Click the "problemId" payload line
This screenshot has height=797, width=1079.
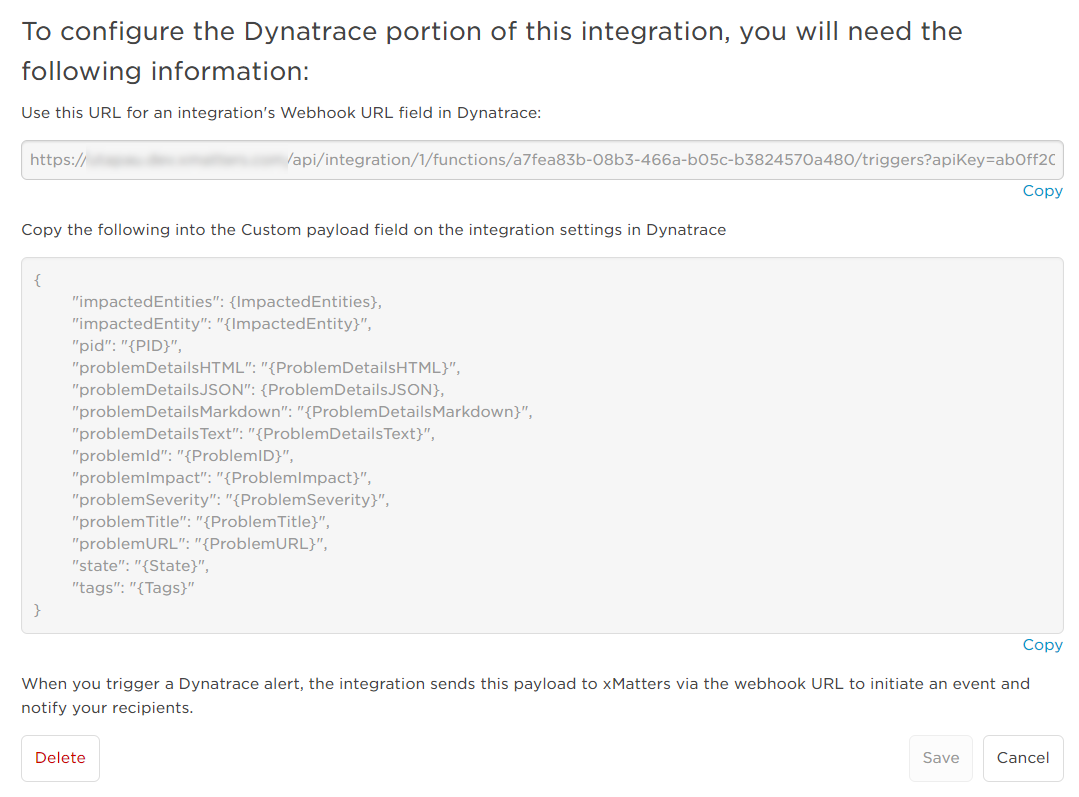(x=183, y=456)
